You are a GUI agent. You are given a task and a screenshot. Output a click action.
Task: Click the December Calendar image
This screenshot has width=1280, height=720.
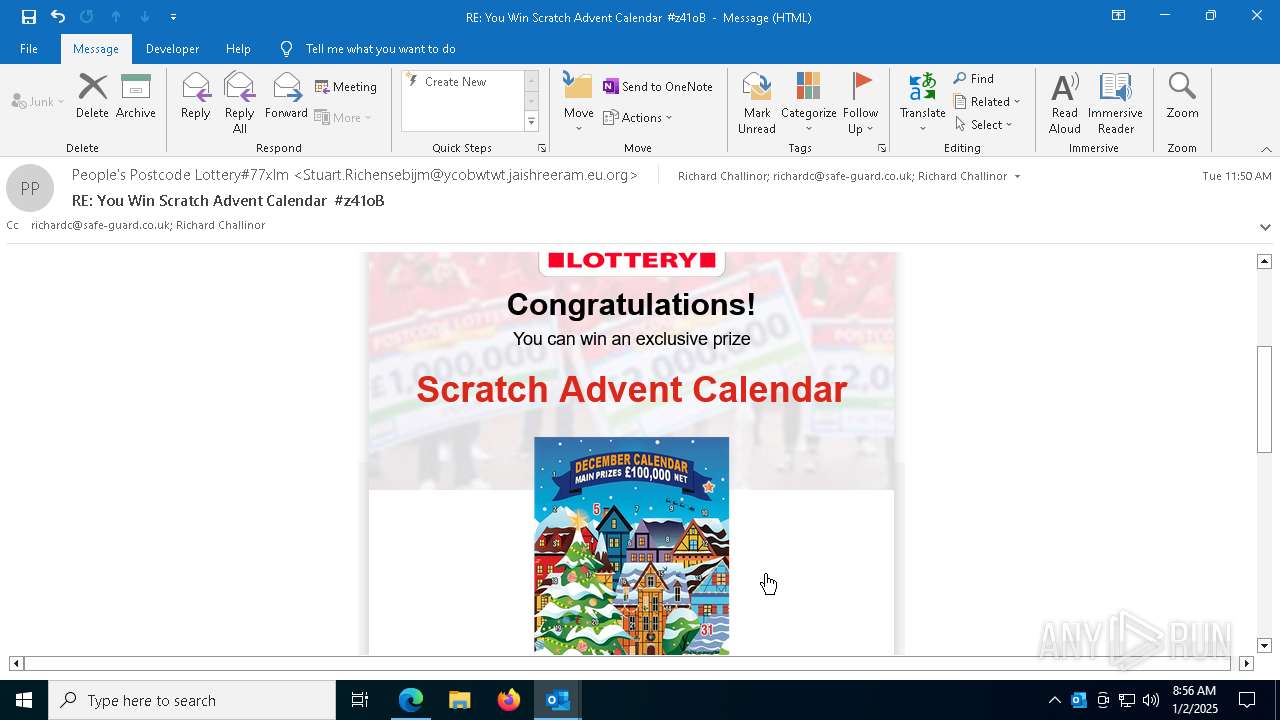coord(631,546)
